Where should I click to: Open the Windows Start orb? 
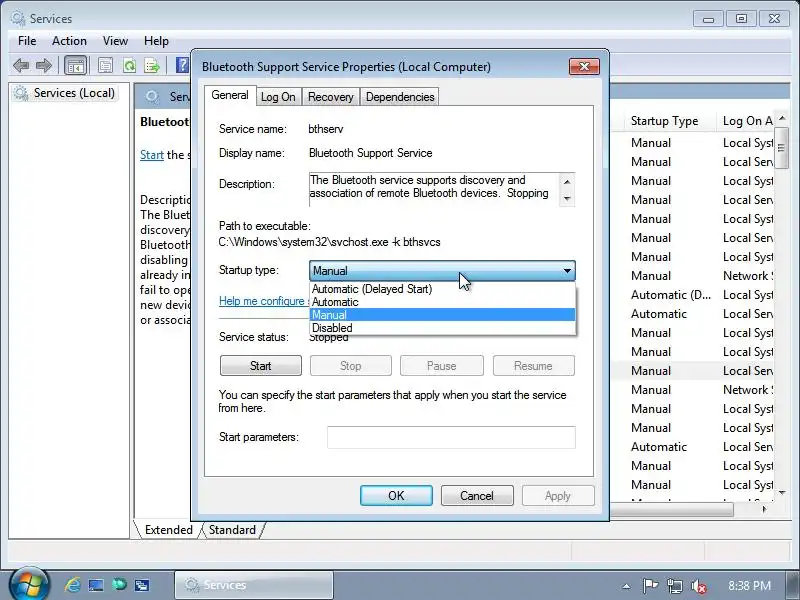click(28, 584)
